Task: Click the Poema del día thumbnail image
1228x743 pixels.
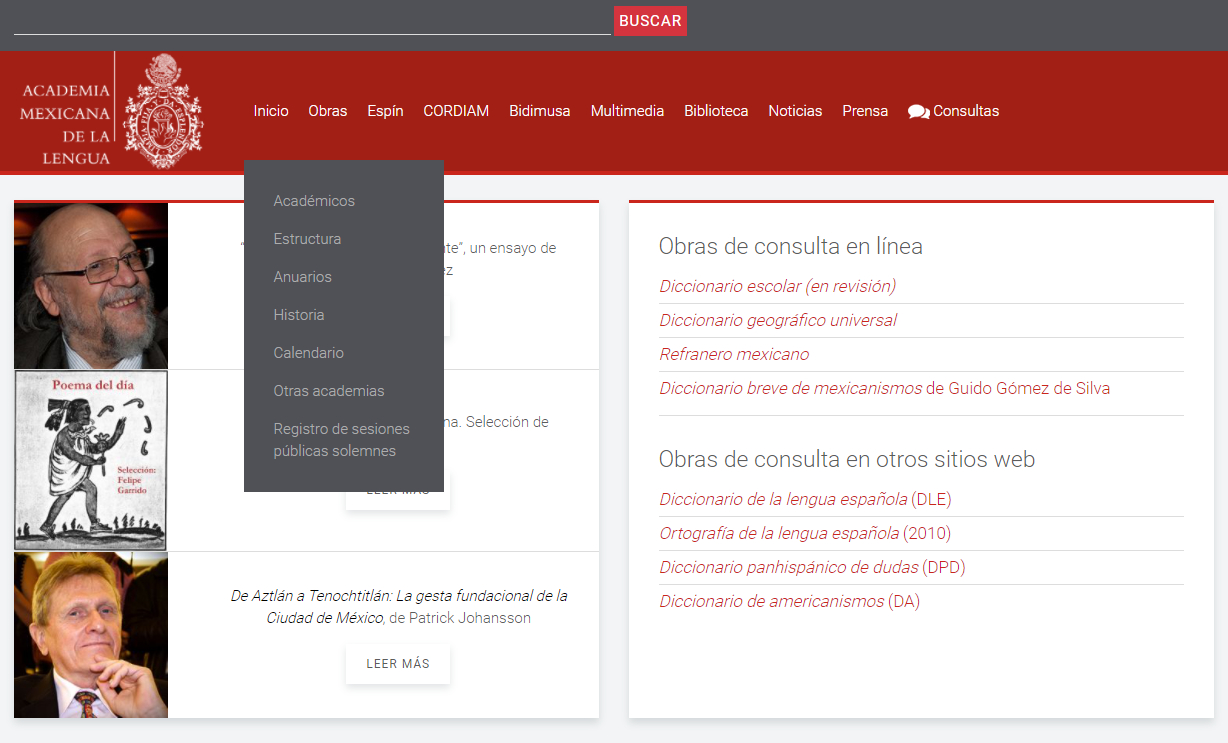Action: (x=91, y=461)
